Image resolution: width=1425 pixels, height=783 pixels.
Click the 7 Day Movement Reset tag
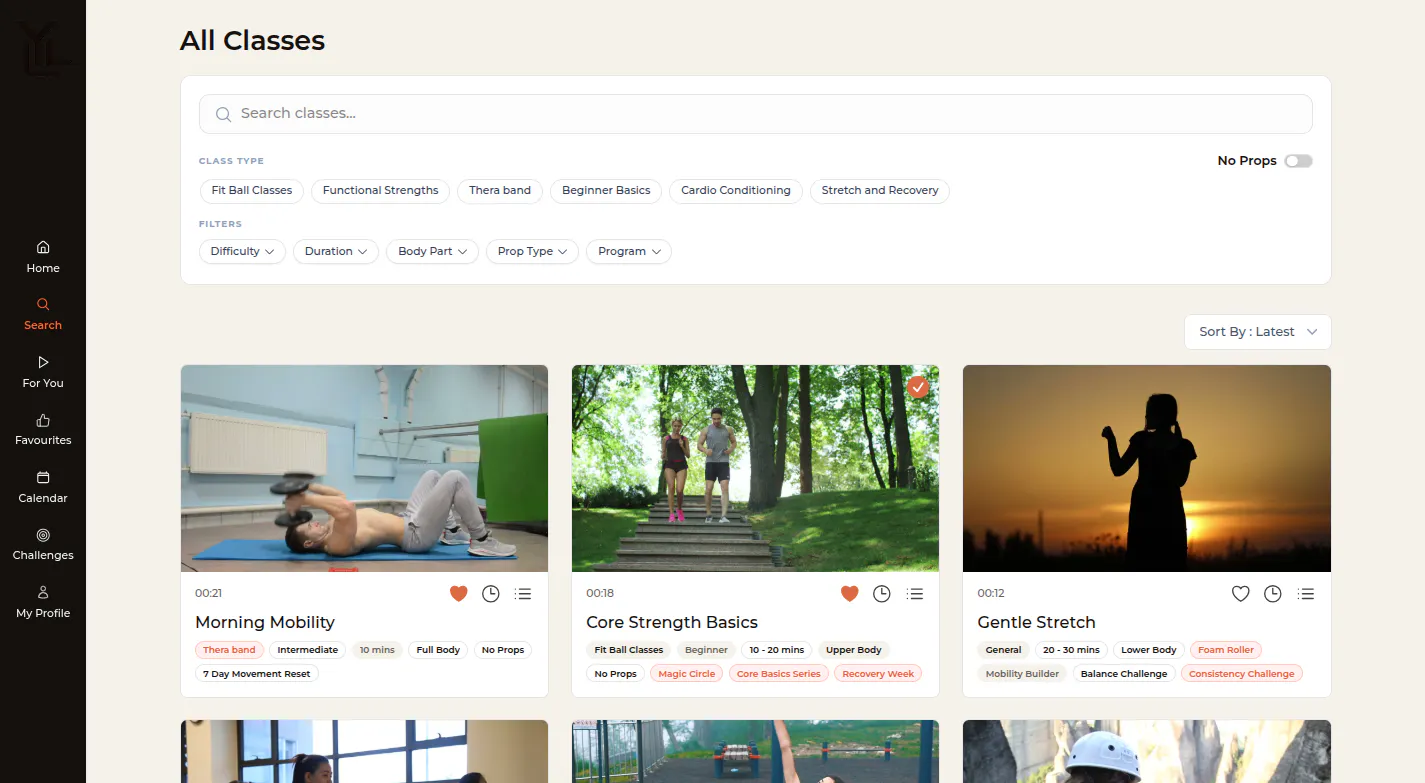pos(257,674)
